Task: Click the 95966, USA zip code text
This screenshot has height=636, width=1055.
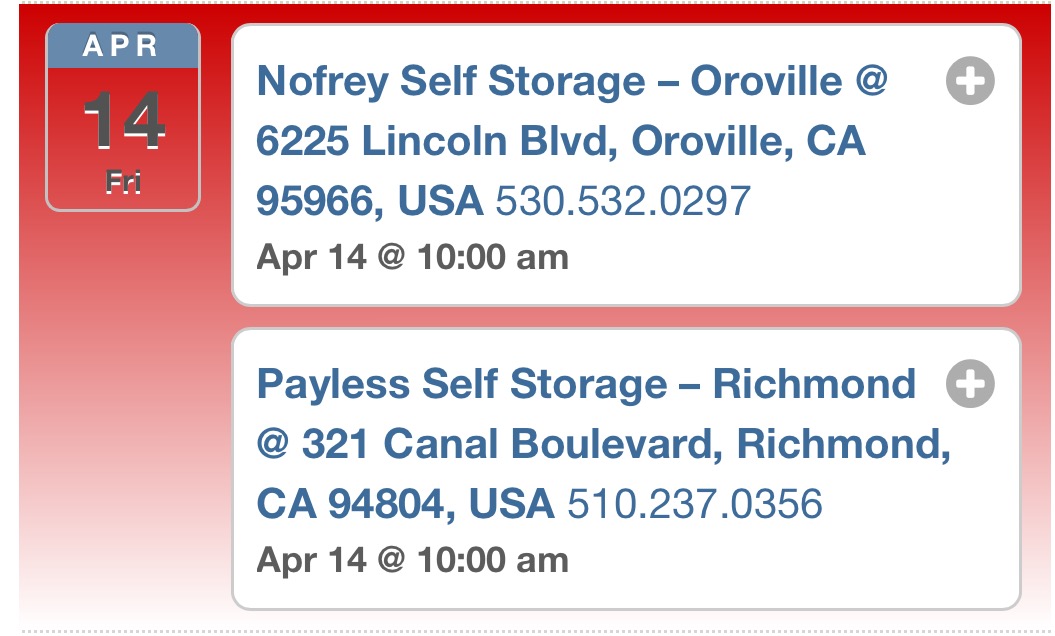Action: click(x=369, y=201)
